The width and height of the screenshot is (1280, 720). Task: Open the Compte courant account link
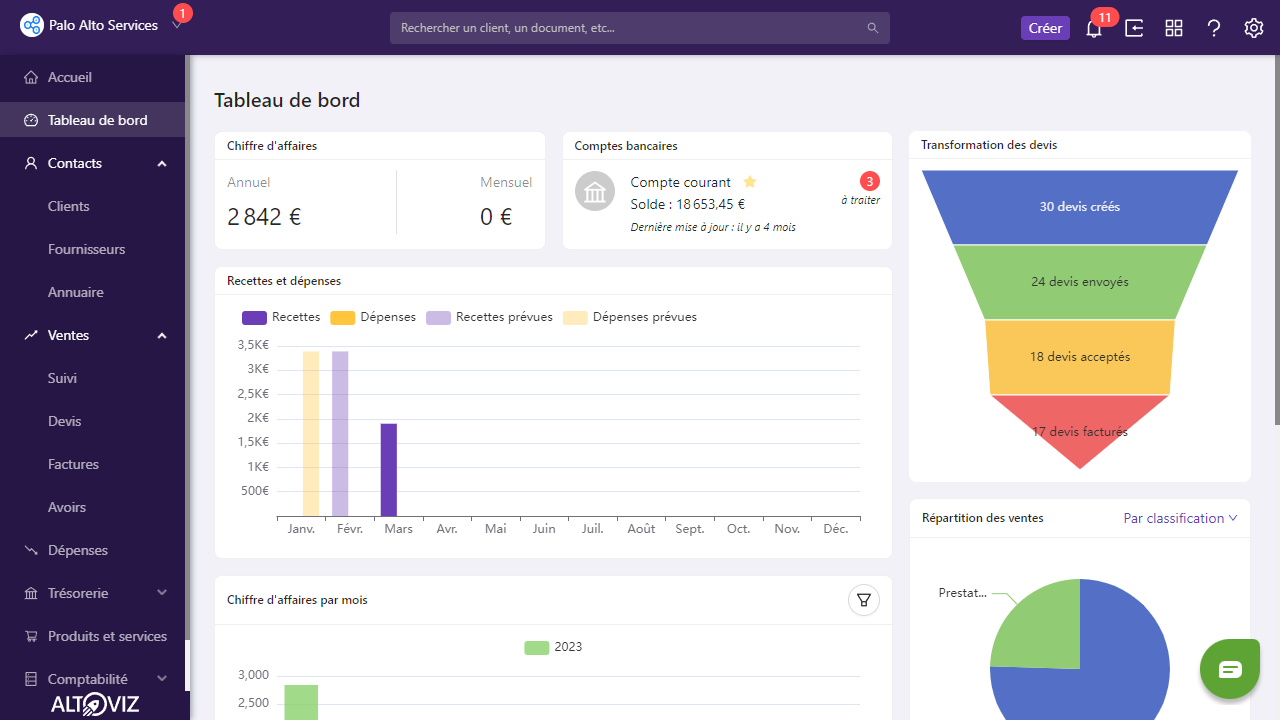[680, 182]
